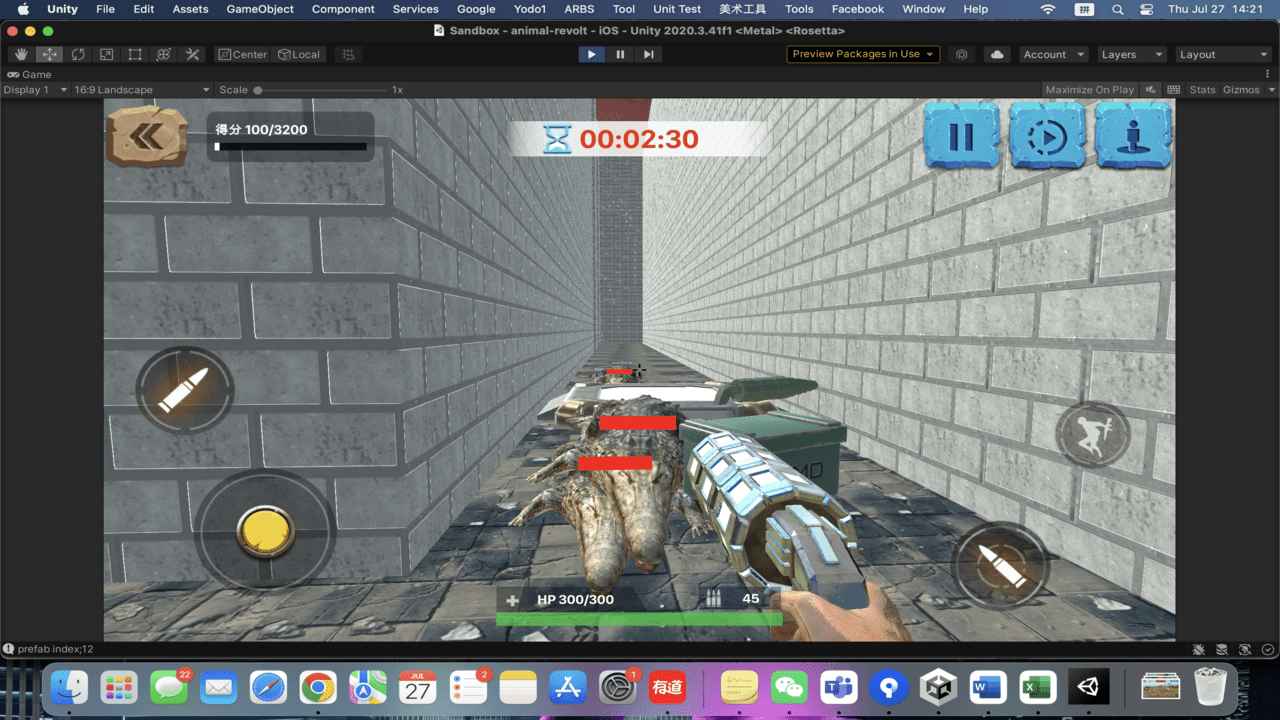This screenshot has width=1280, height=720.
Task: Open WeChat from the dock
Action: 790,688
